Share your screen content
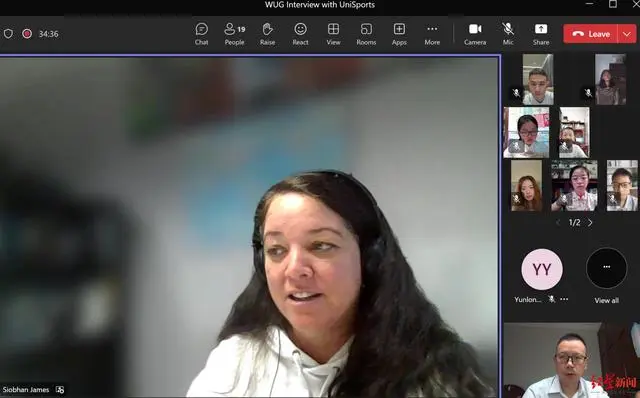640x398 pixels. click(x=541, y=34)
